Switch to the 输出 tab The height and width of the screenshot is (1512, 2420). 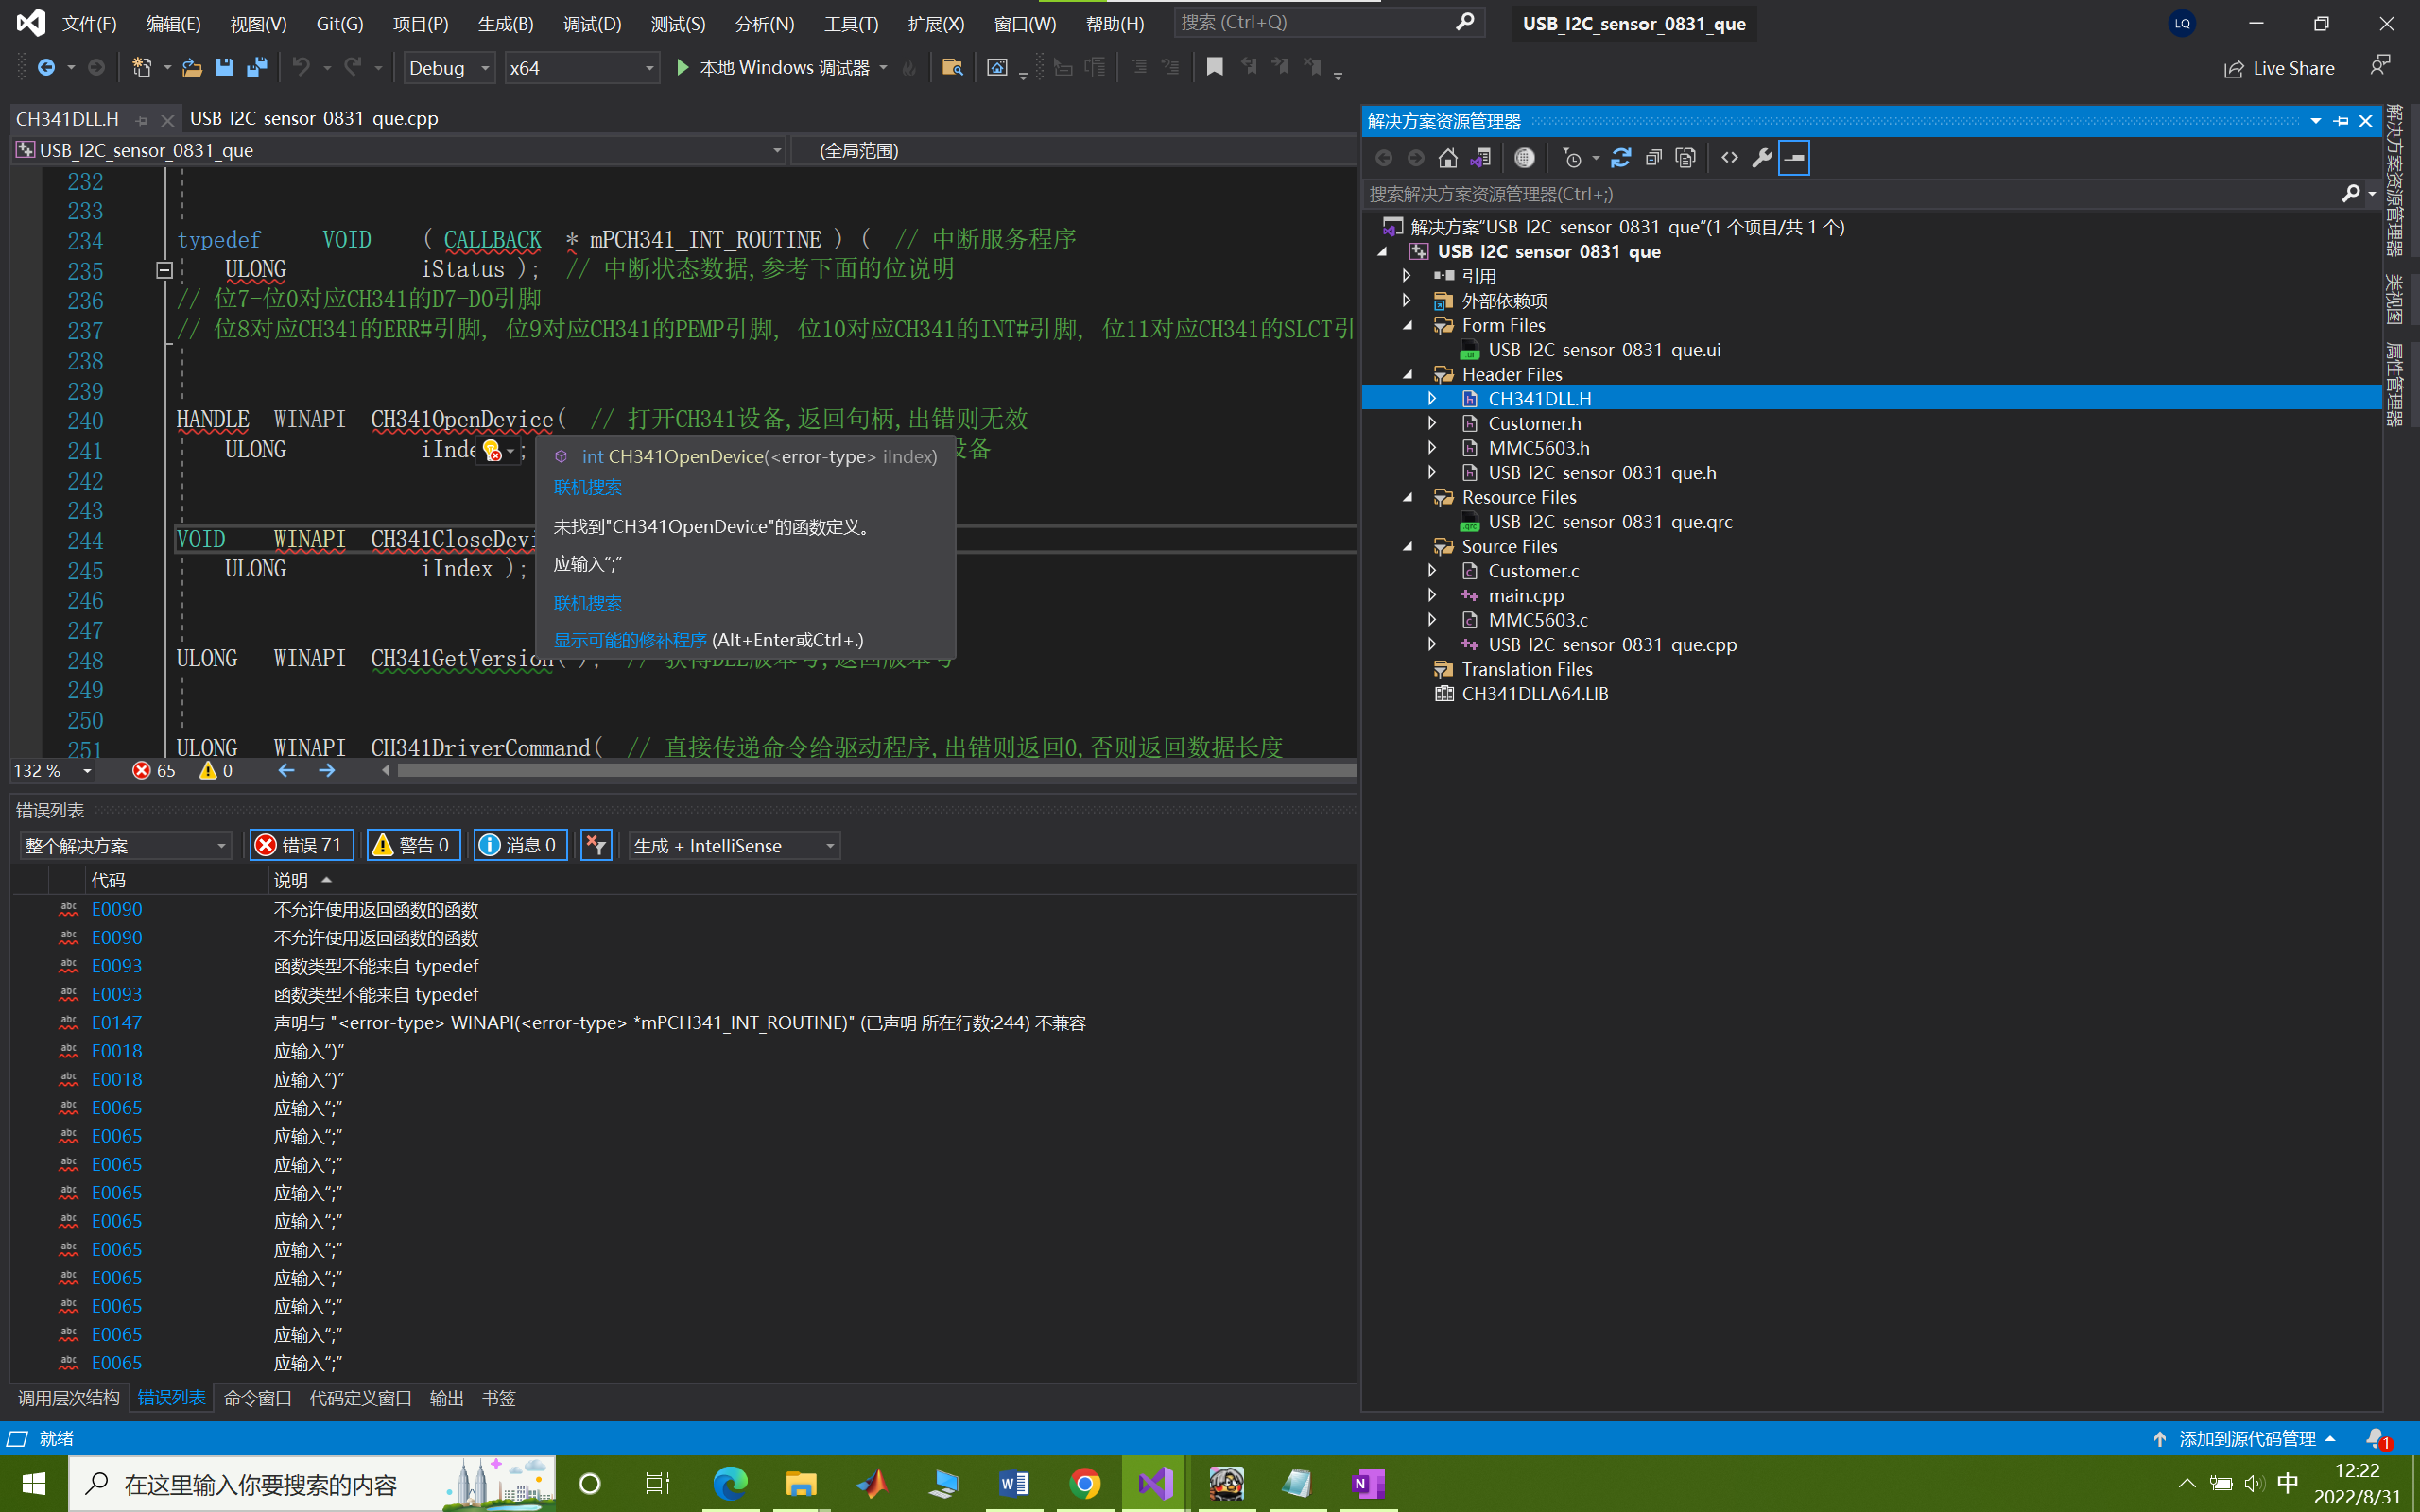tap(446, 1398)
